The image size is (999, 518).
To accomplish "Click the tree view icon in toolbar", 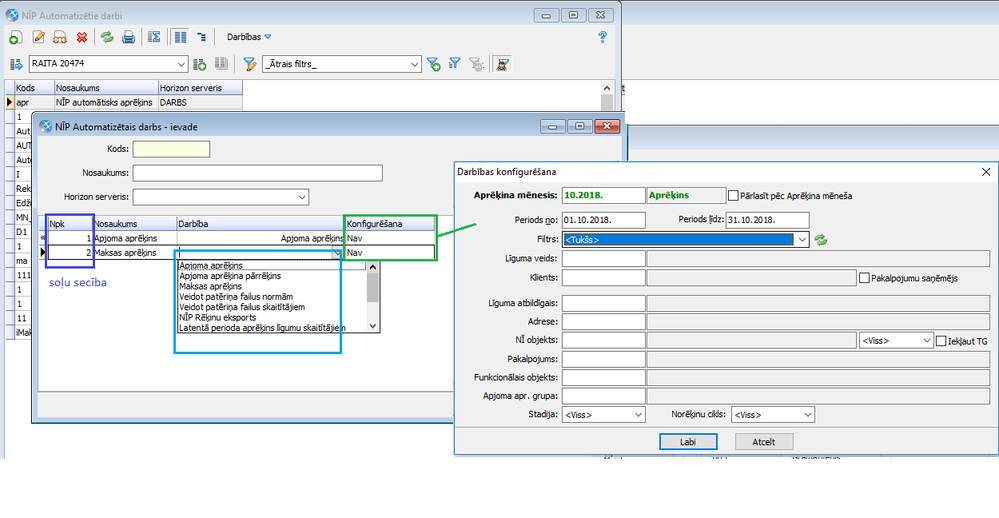I will (x=202, y=37).
